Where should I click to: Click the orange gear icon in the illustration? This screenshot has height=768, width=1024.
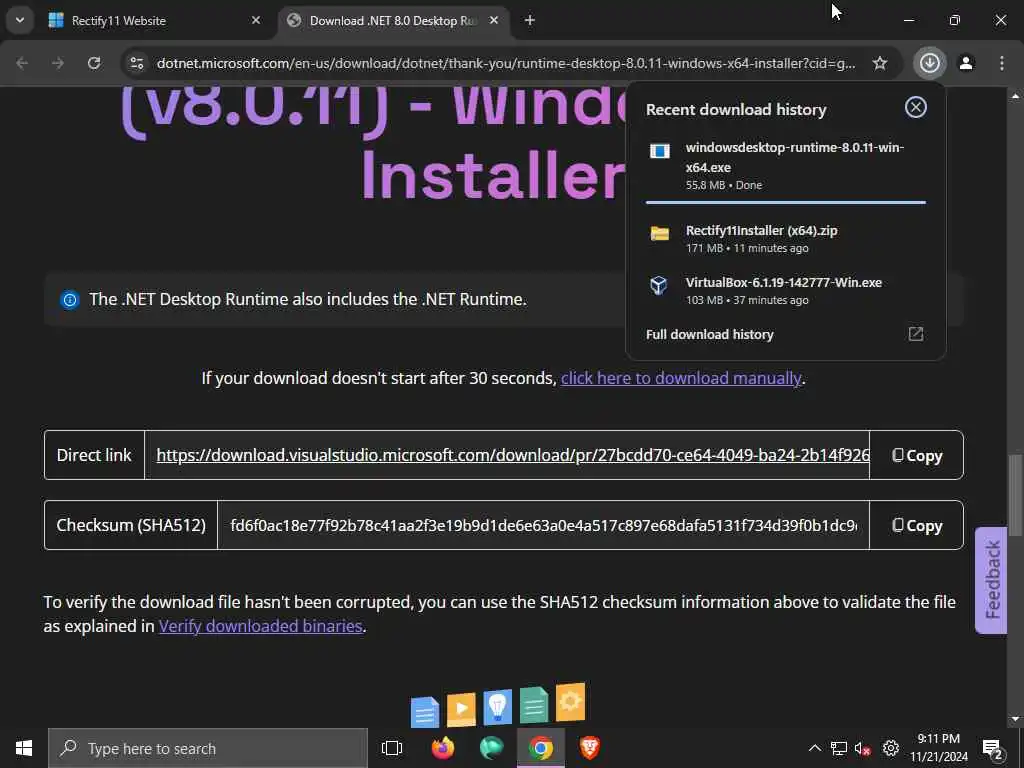point(570,702)
